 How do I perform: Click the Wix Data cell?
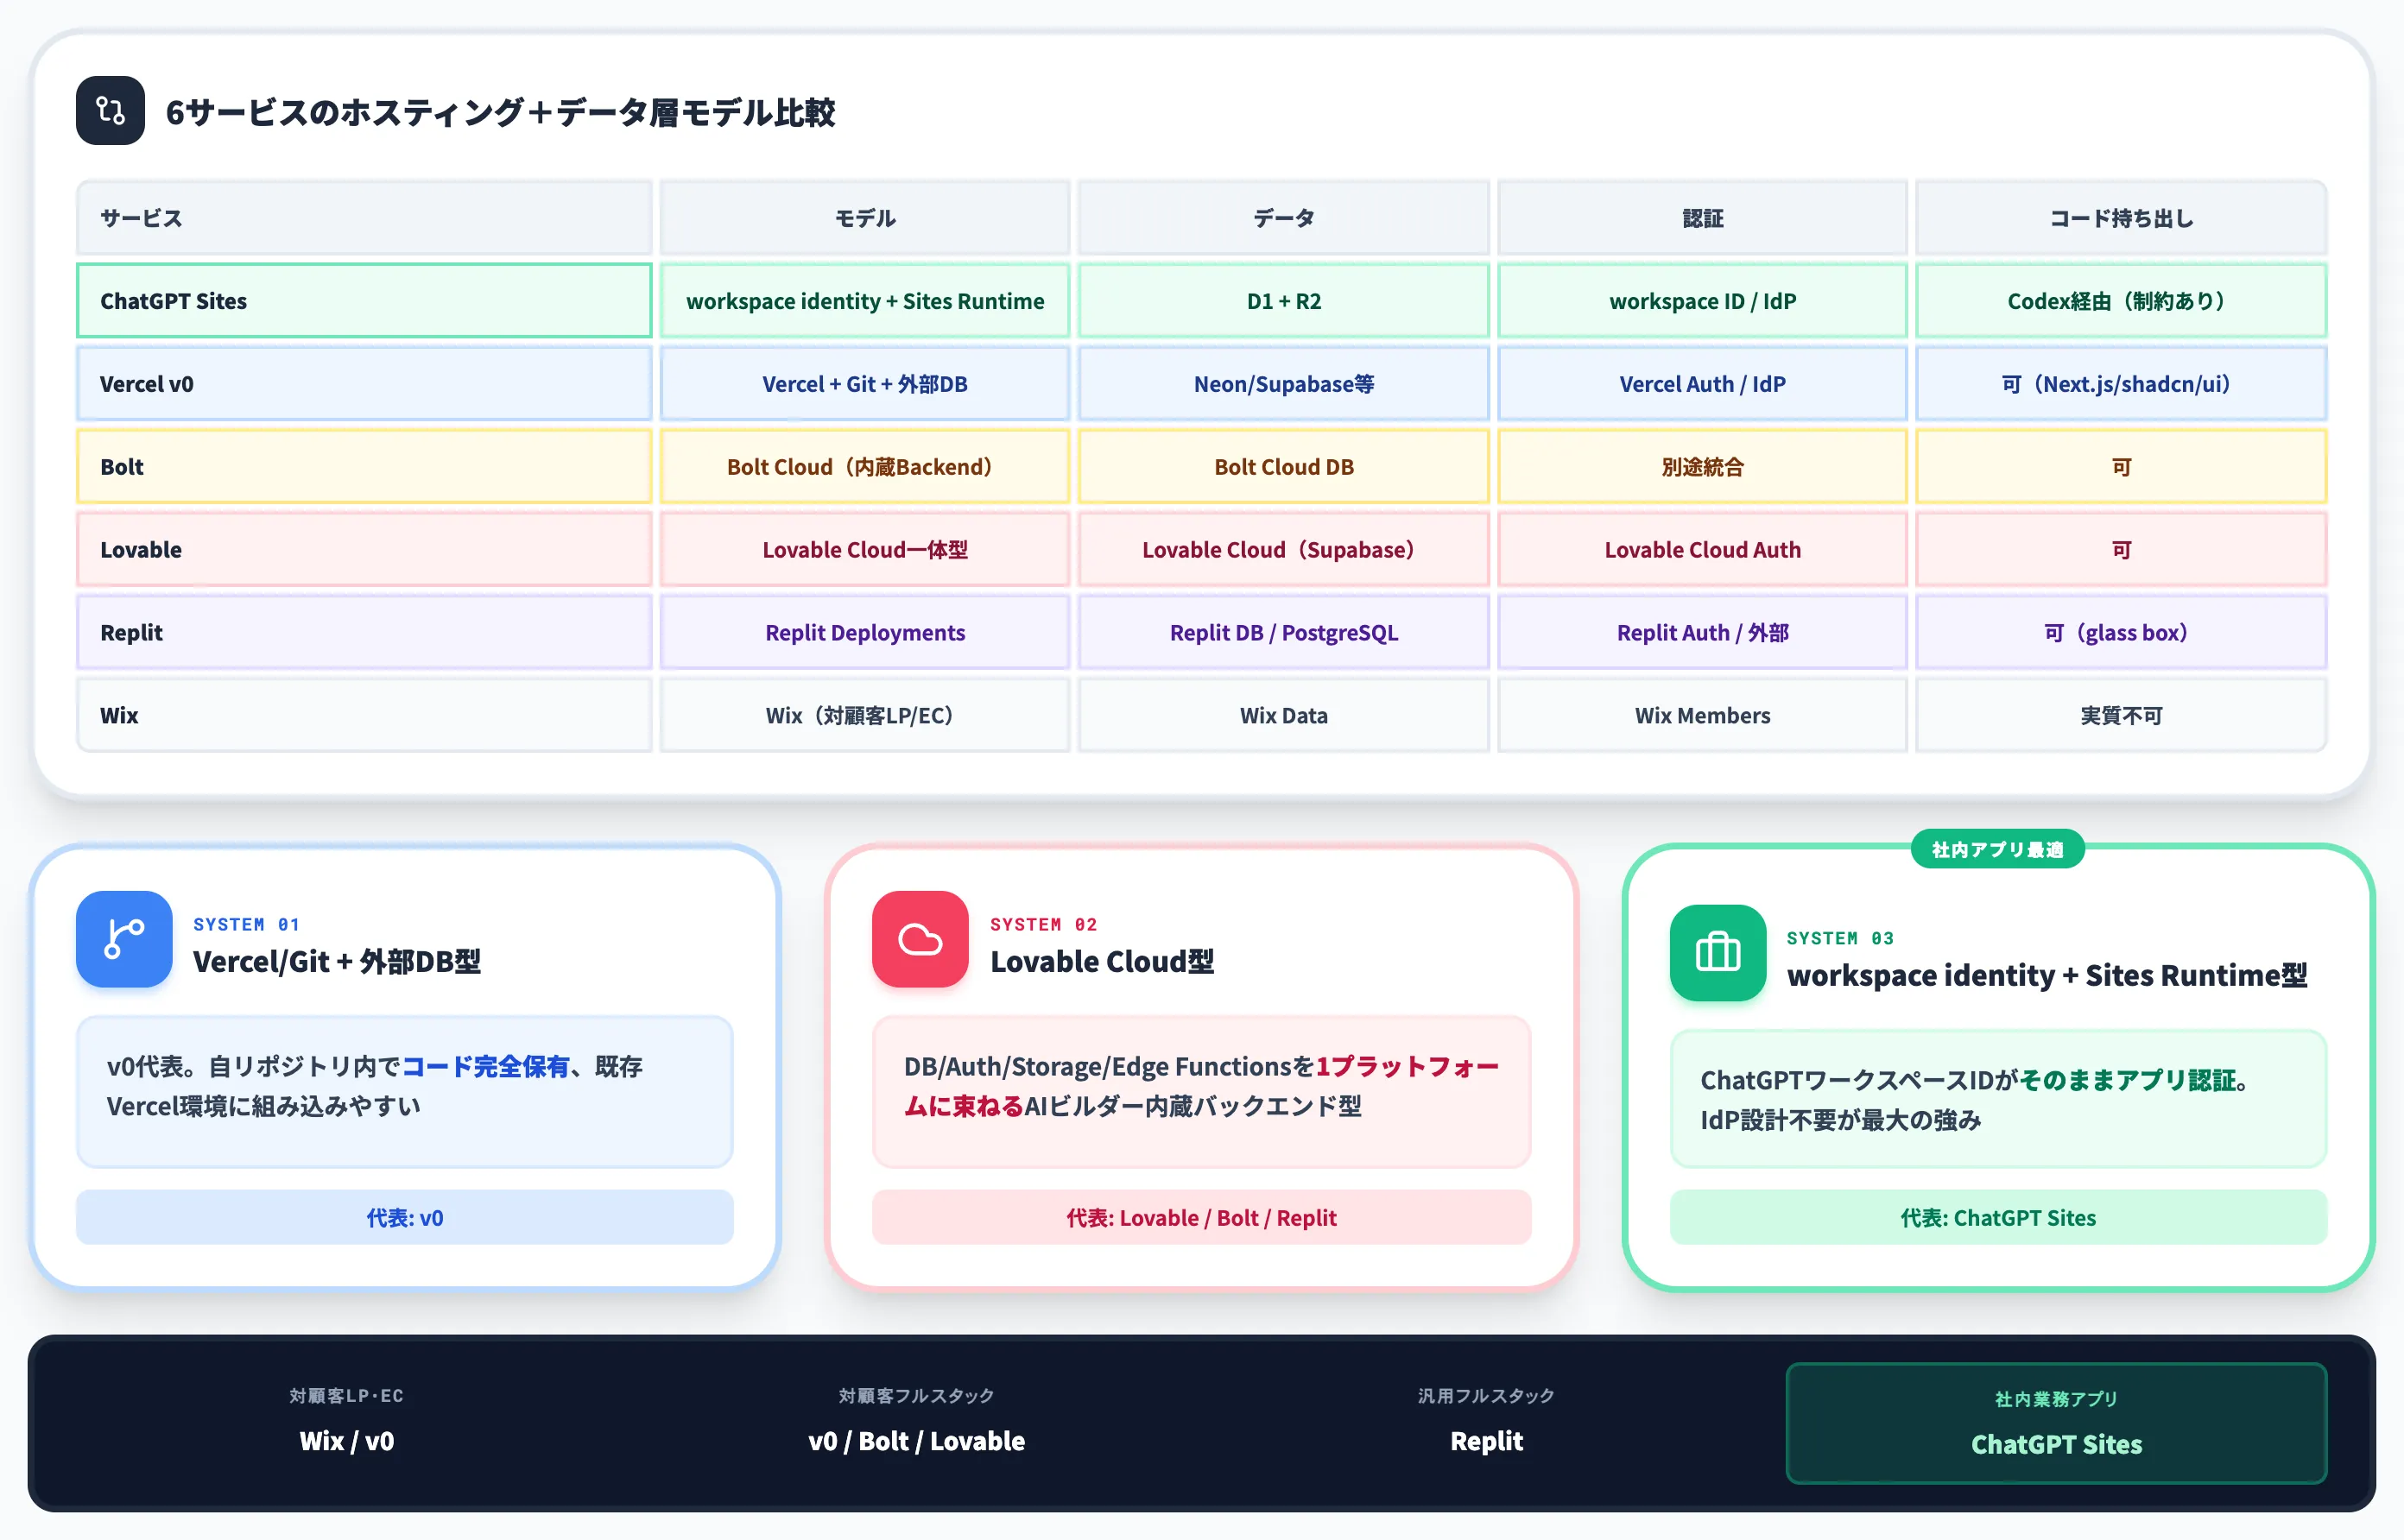click(1284, 716)
